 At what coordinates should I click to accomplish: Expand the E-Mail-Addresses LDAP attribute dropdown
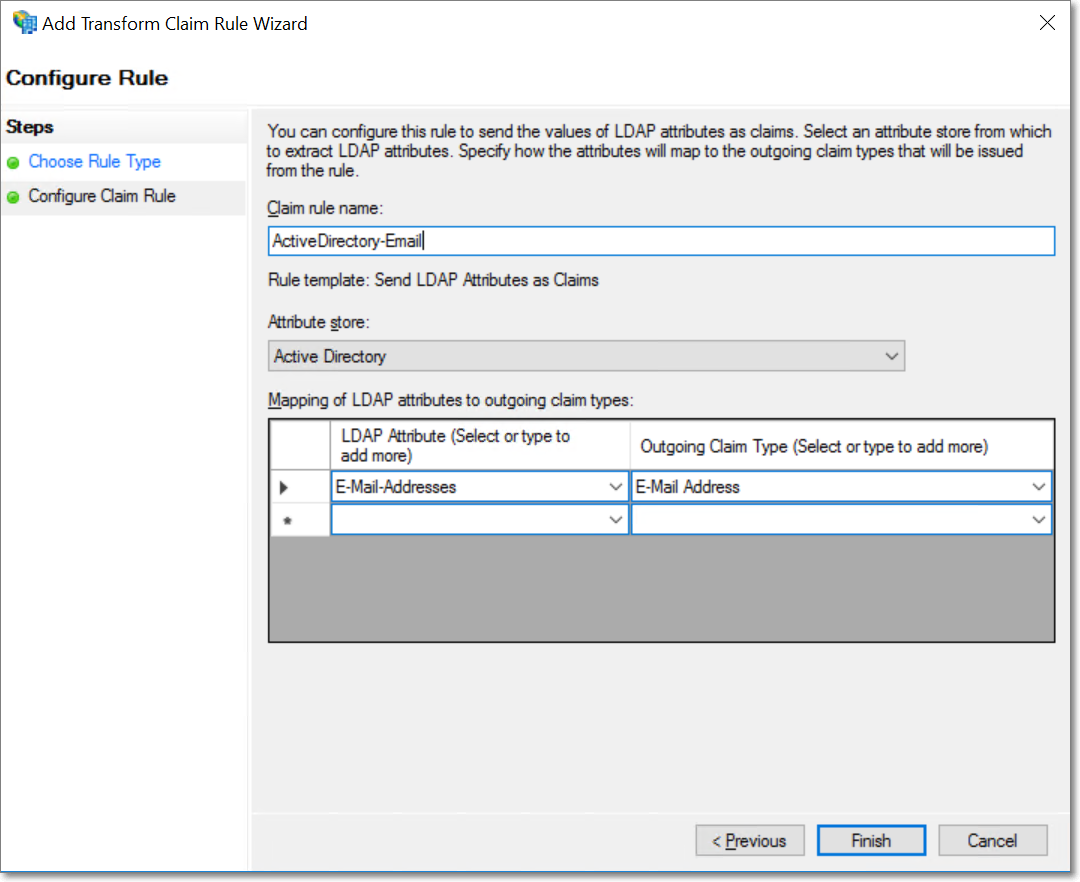click(616, 488)
